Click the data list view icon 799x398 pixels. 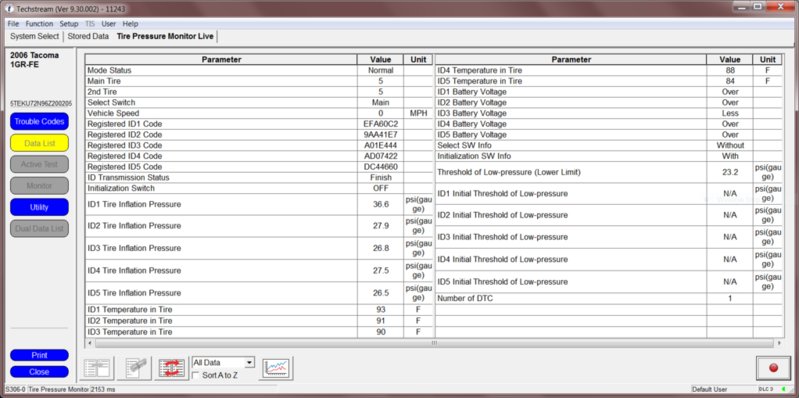tap(97, 368)
